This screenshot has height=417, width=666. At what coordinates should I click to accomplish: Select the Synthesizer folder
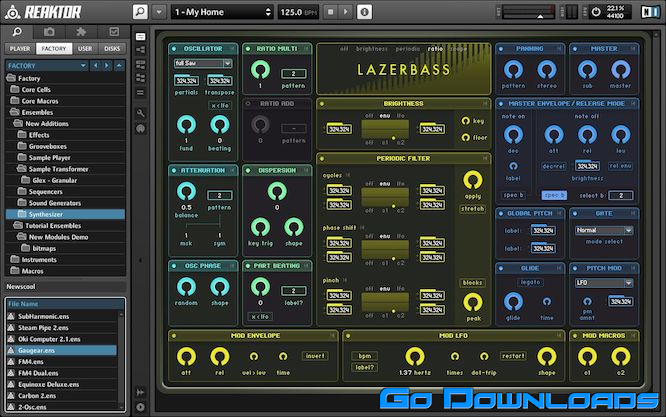[65, 214]
